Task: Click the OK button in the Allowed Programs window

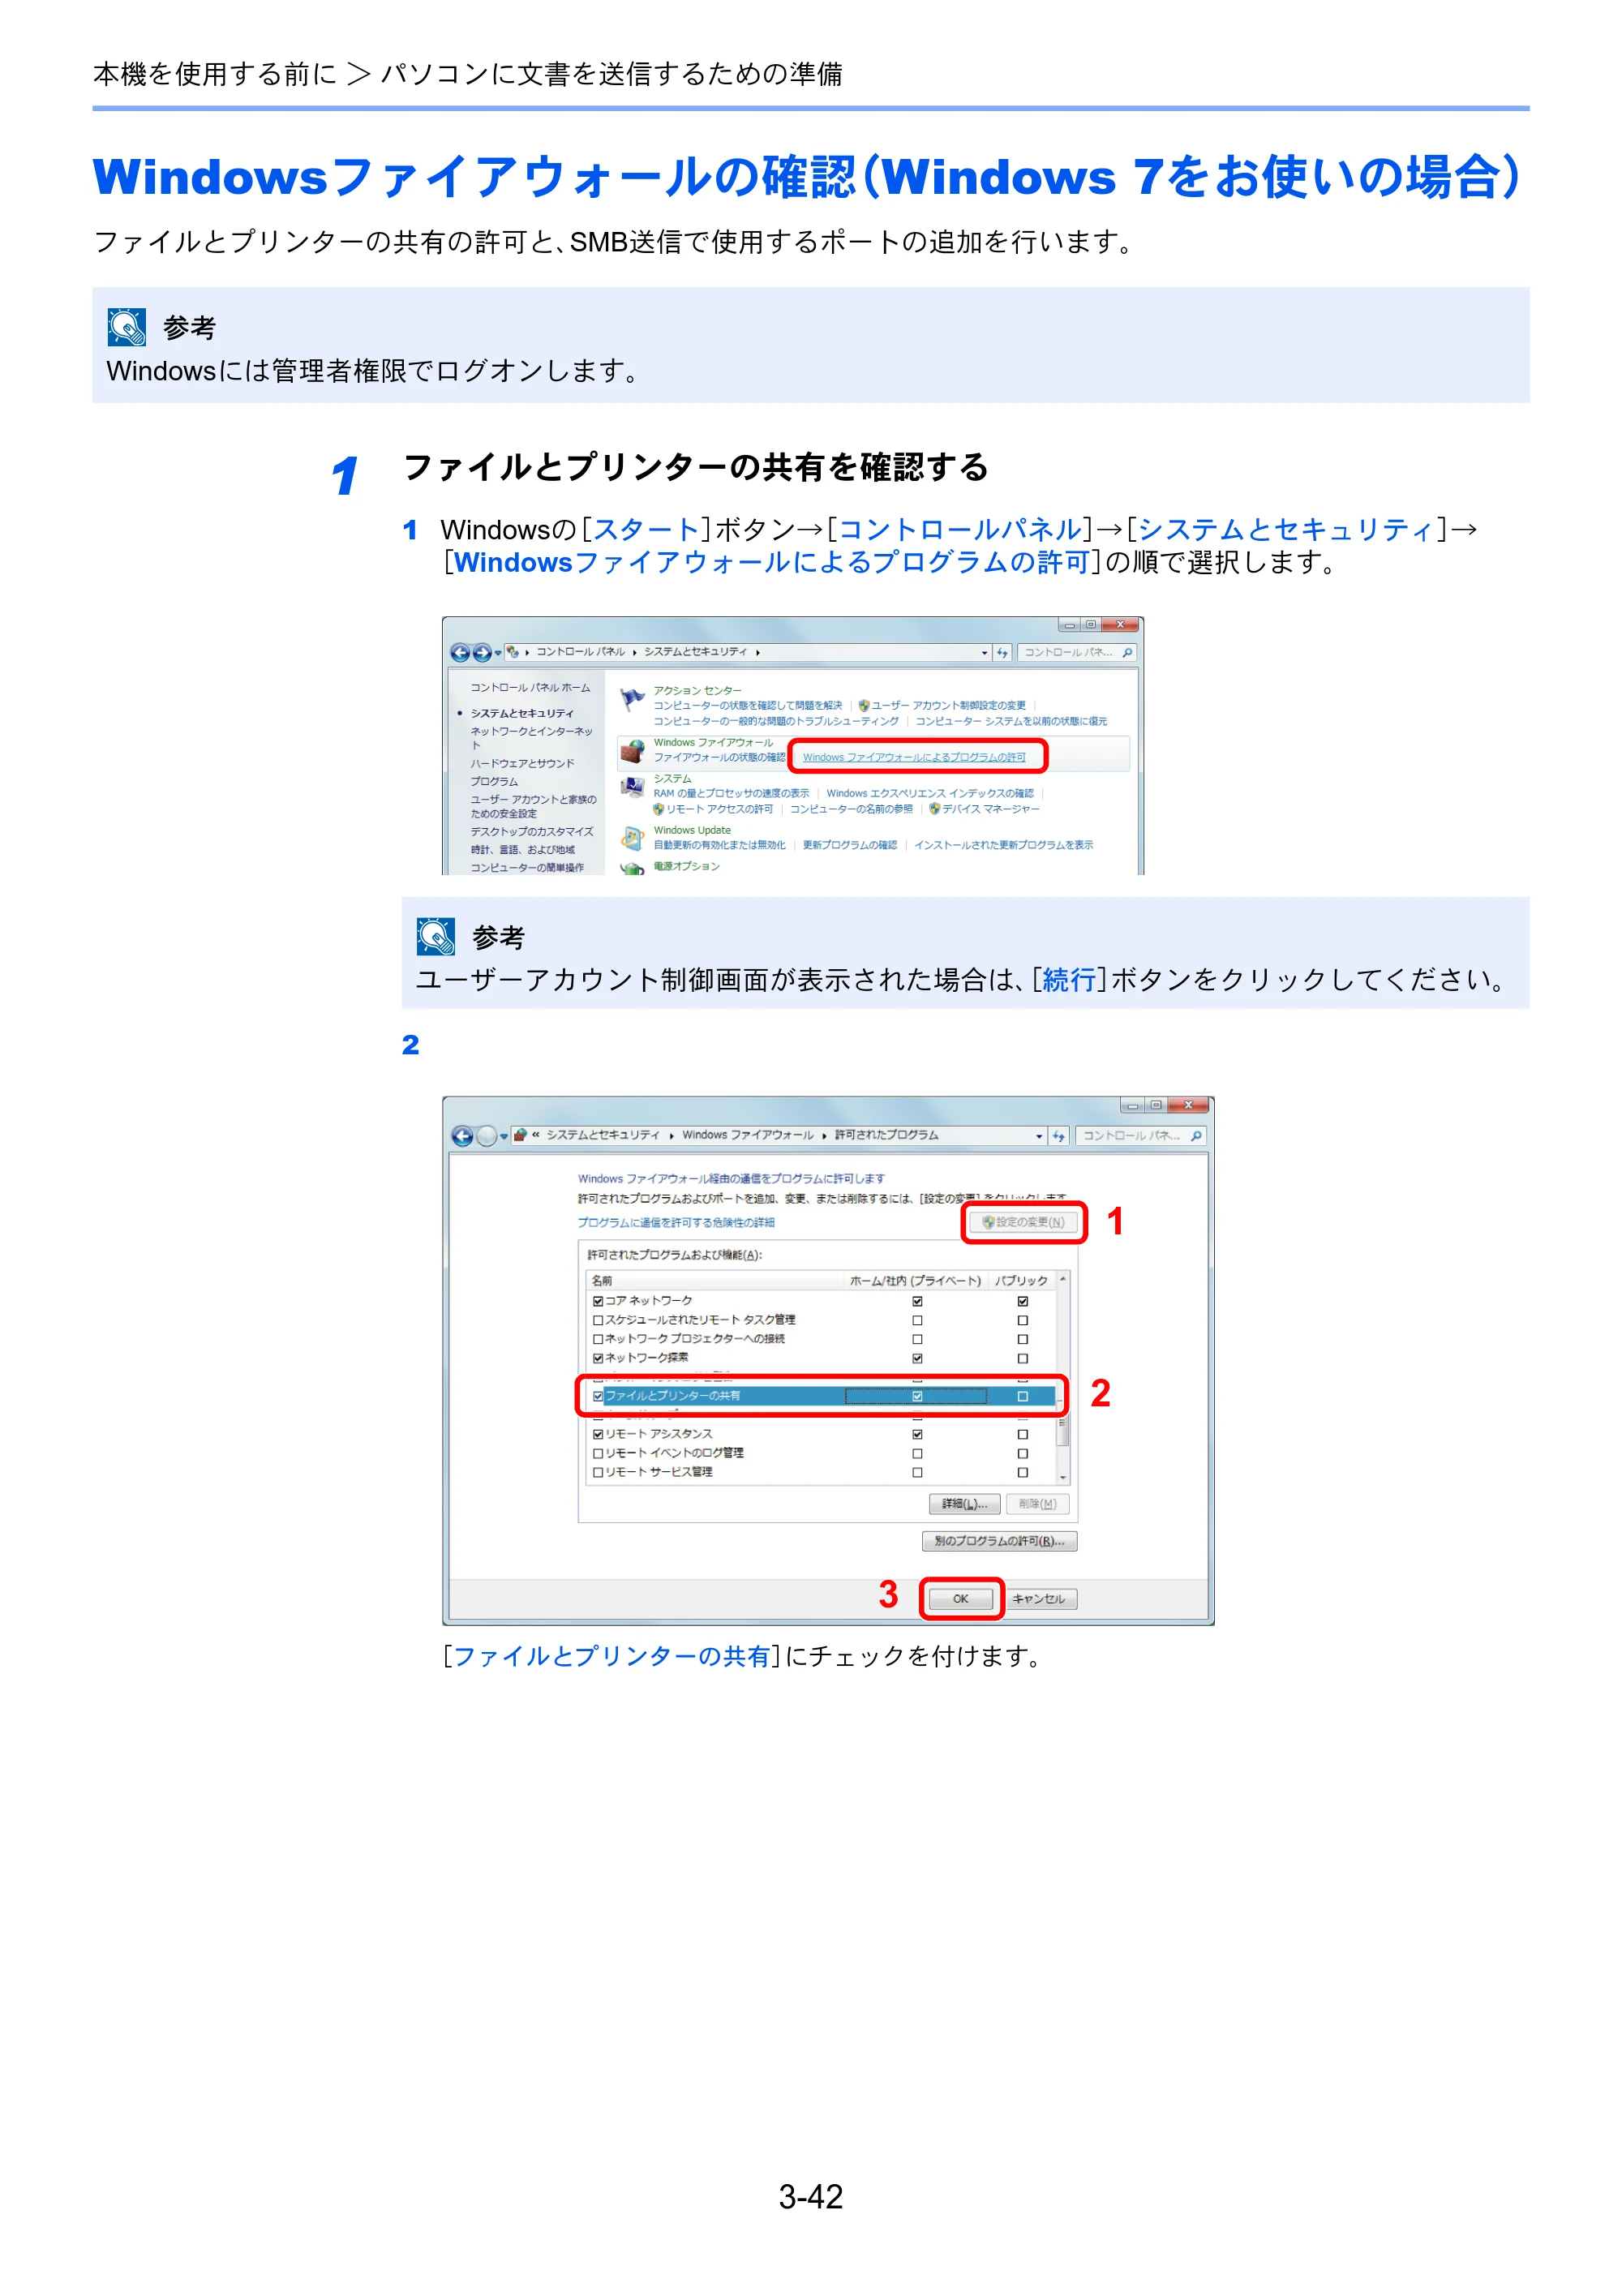Action: click(x=960, y=1599)
